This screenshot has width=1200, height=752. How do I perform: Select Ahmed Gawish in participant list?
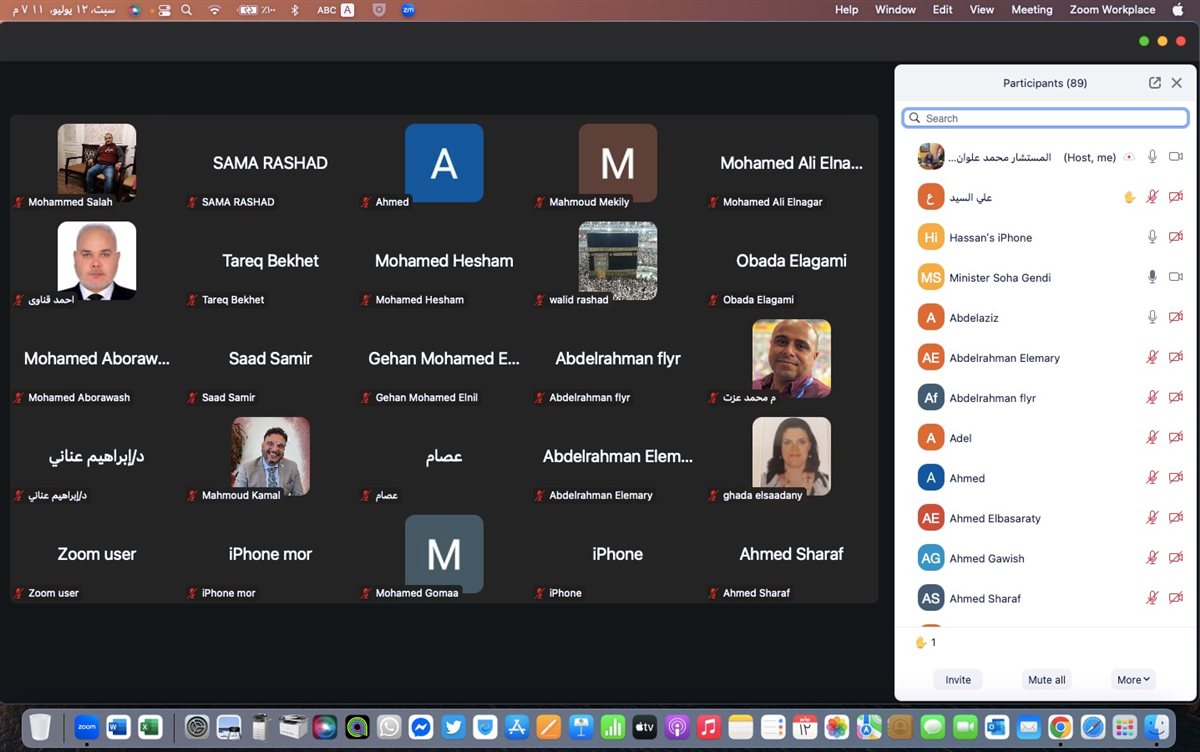click(x=1046, y=558)
